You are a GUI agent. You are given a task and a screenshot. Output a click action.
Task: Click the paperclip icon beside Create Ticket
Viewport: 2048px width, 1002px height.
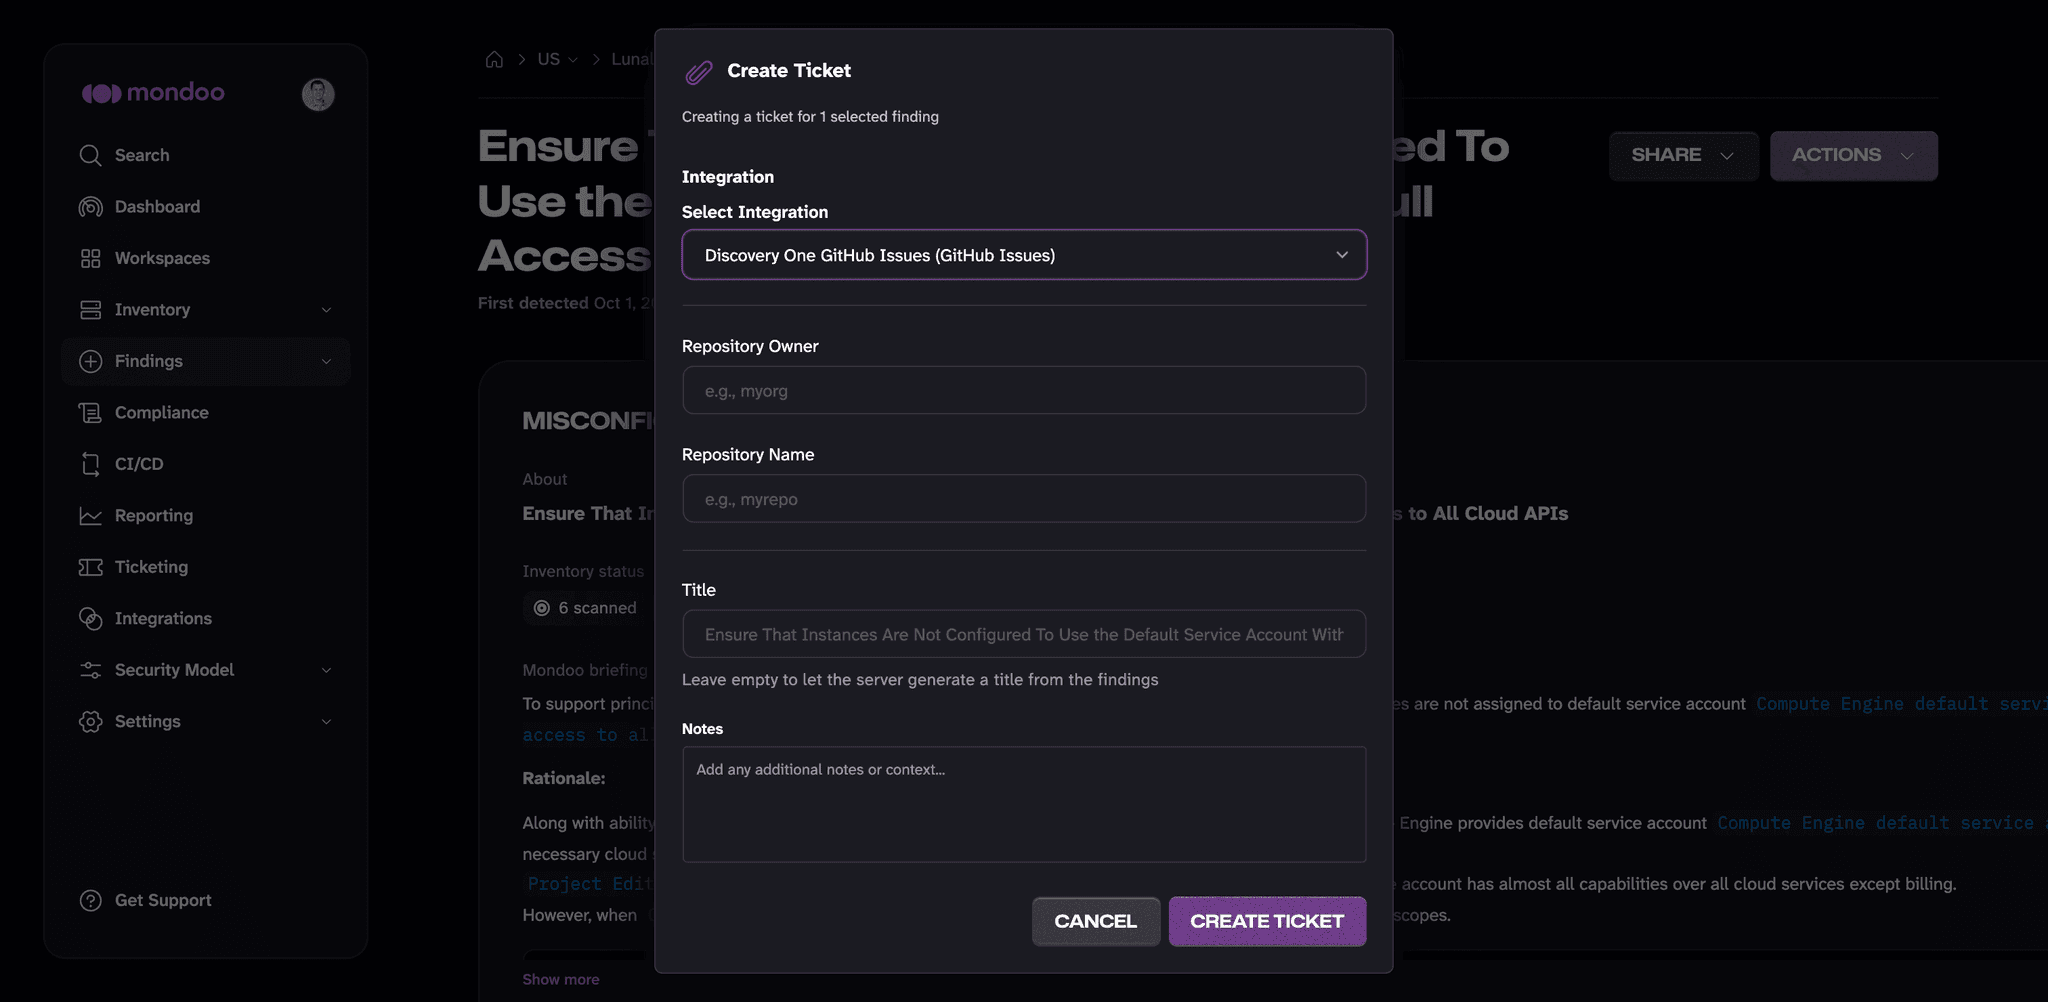tap(699, 72)
